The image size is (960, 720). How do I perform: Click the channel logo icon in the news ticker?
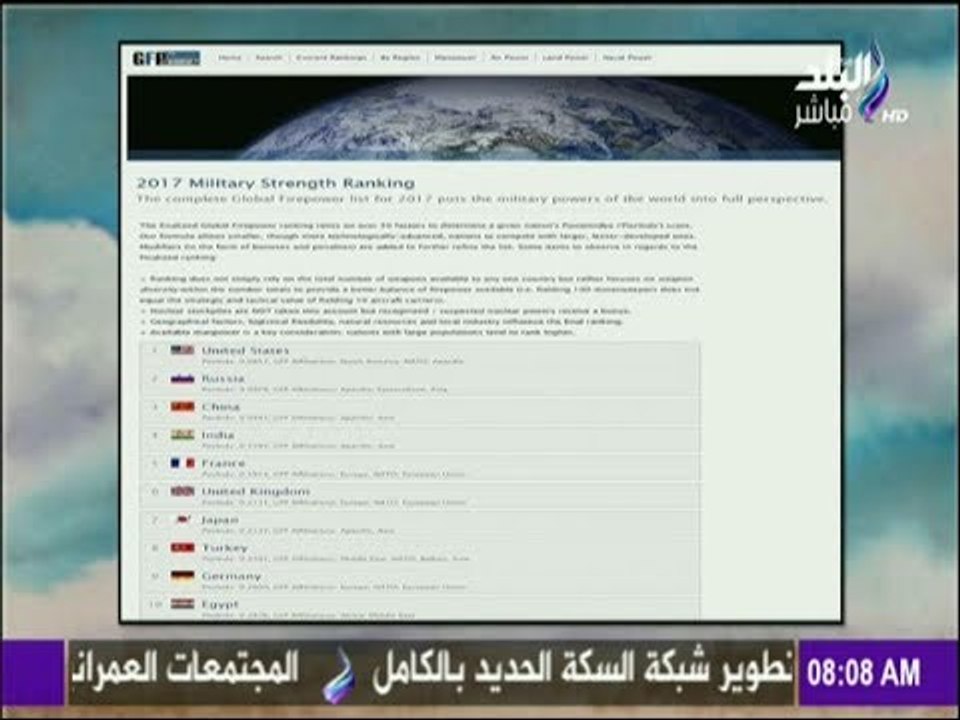coord(339,677)
